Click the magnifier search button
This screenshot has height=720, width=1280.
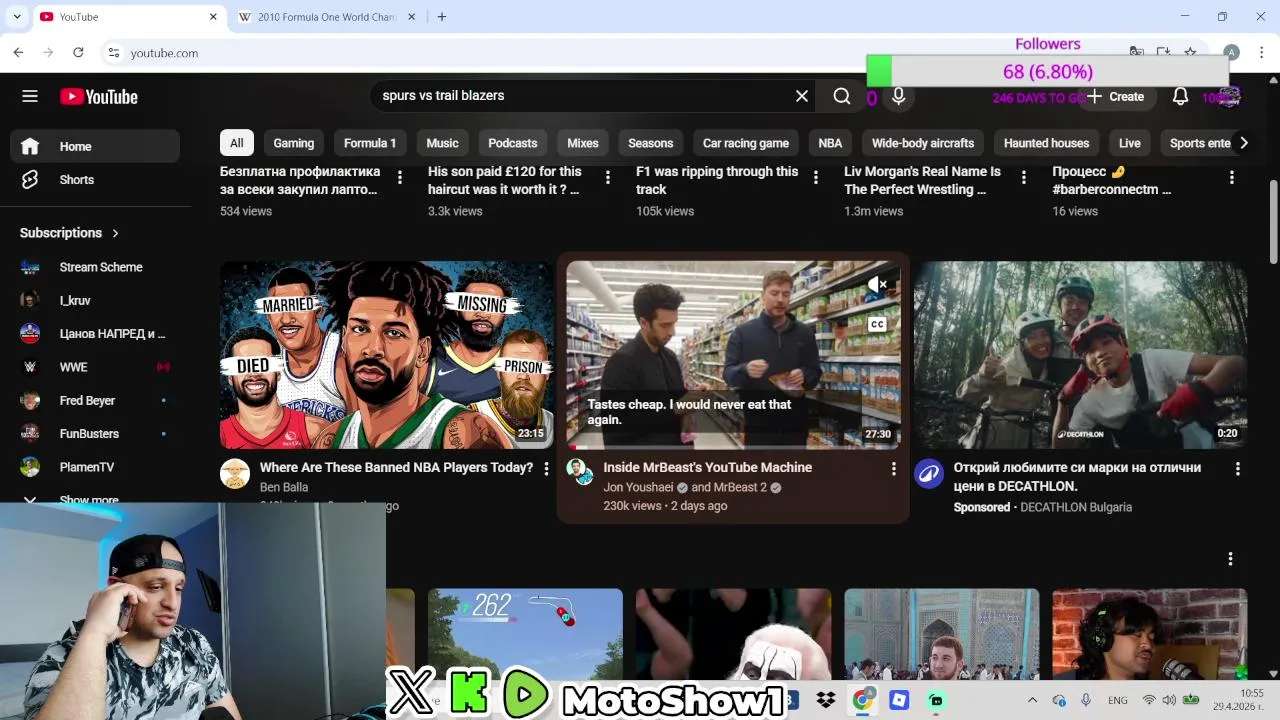click(x=842, y=96)
